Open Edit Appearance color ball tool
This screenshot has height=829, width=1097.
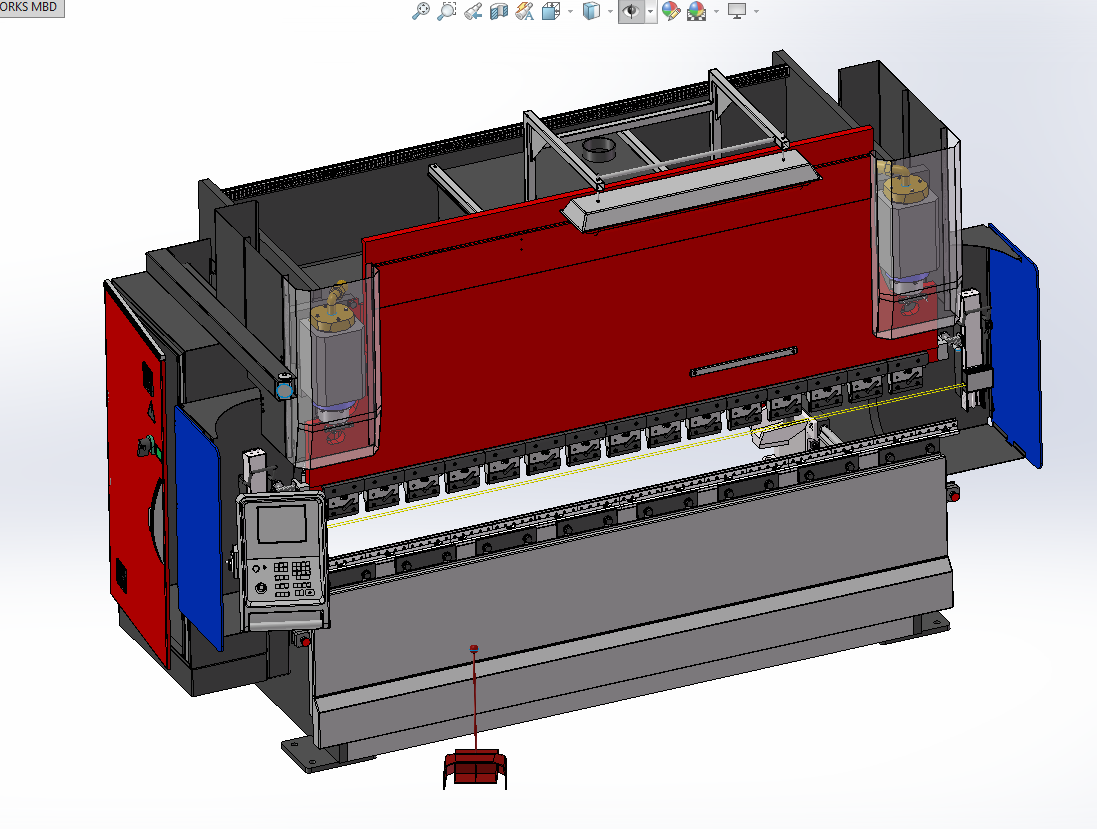[671, 11]
